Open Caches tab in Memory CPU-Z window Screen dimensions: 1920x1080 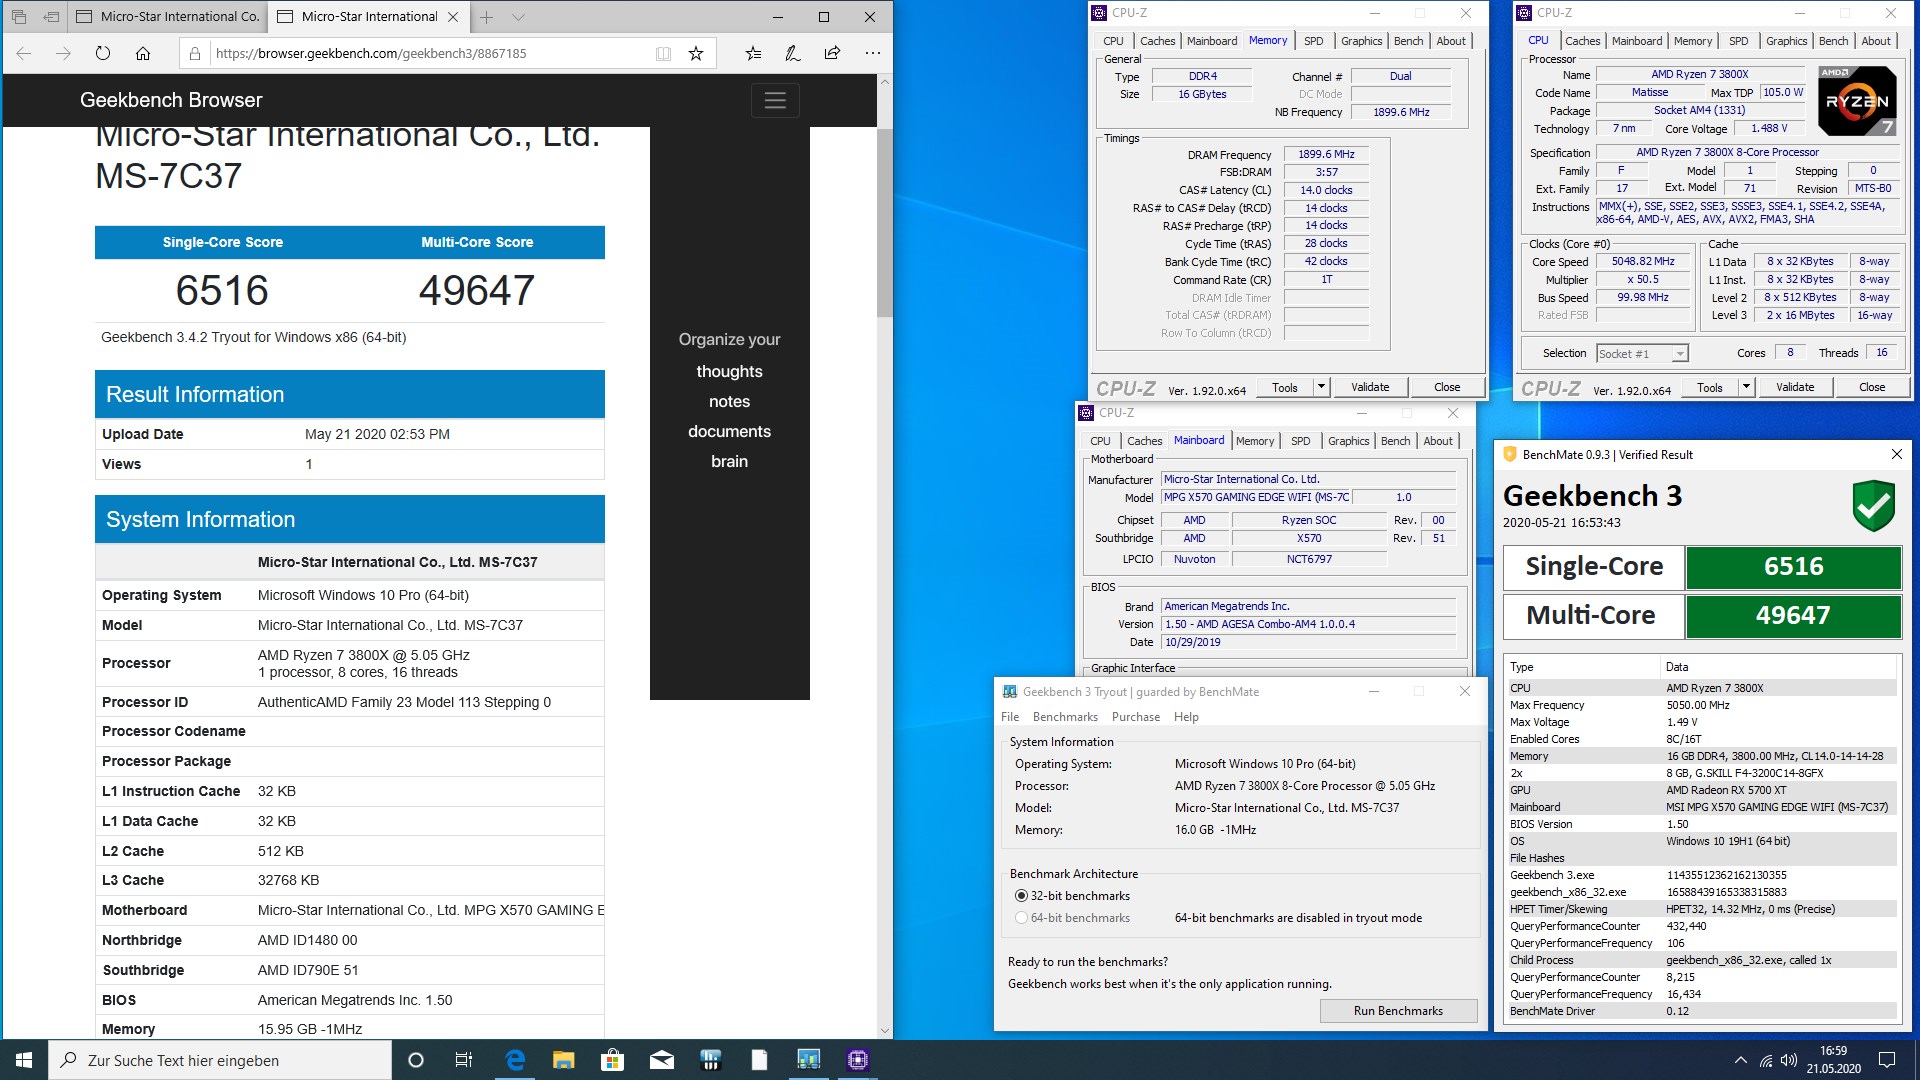[x=1157, y=41]
